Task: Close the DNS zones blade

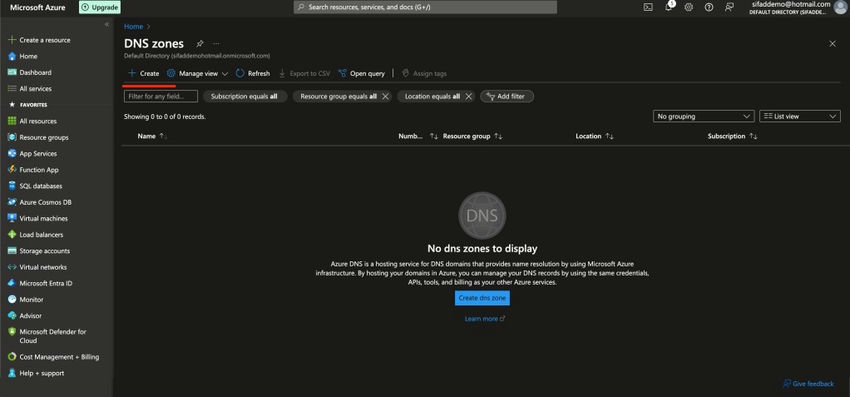Action: coord(832,43)
